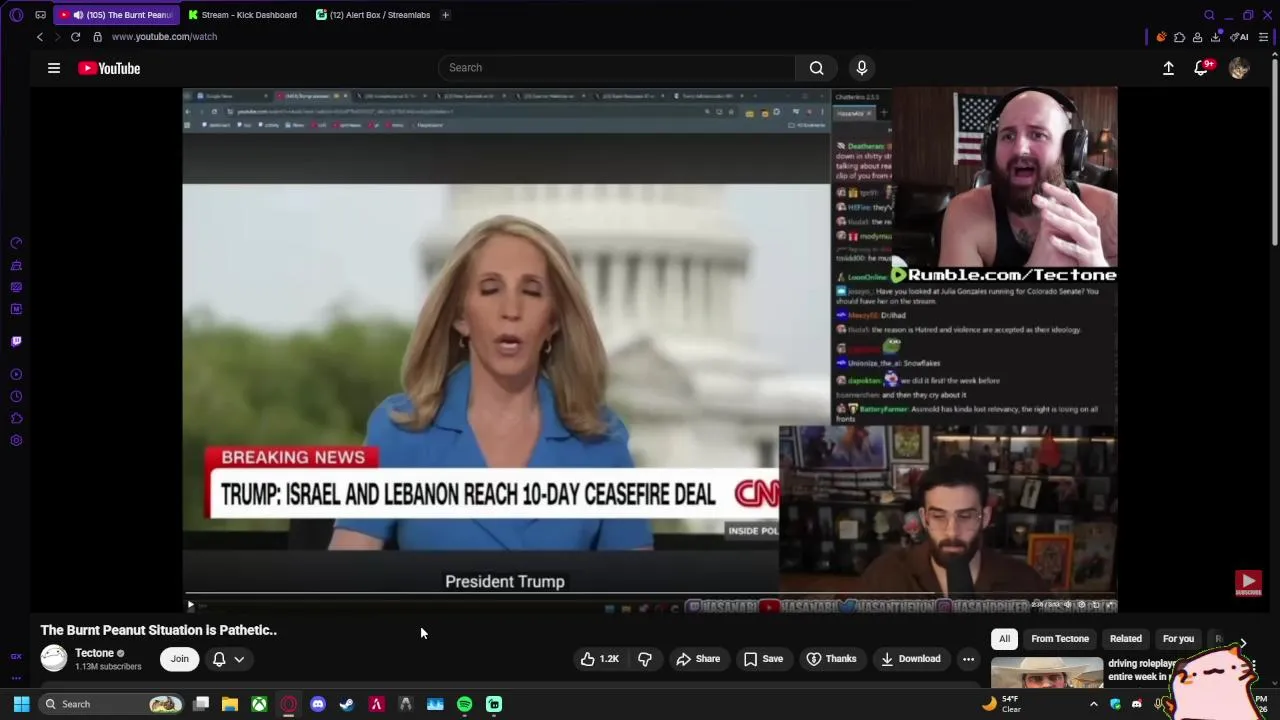Open browser tab search magnifier icon

click(x=1209, y=15)
